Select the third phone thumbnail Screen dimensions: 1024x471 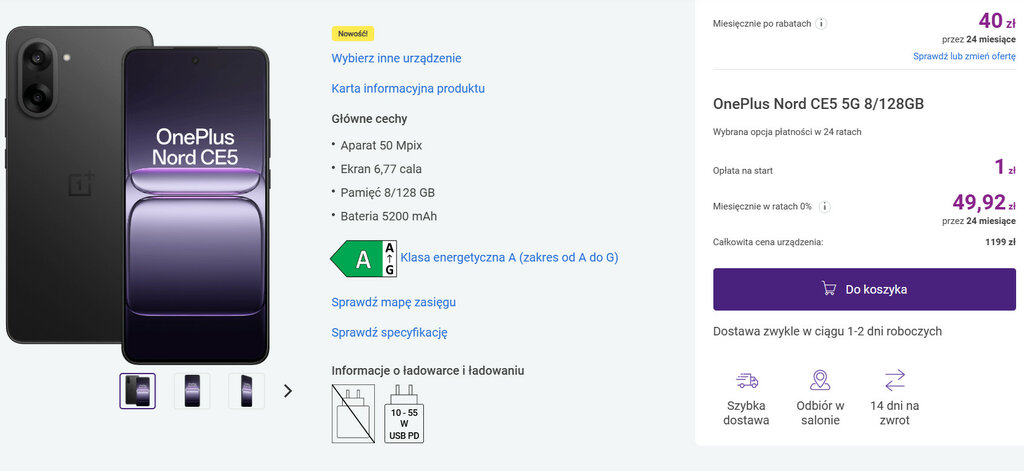click(x=246, y=391)
